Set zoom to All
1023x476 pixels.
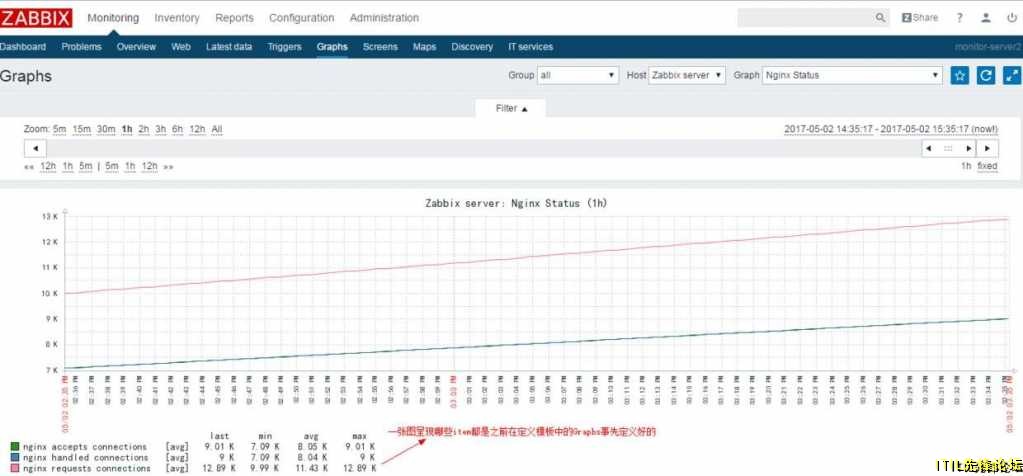click(x=217, y=129)
